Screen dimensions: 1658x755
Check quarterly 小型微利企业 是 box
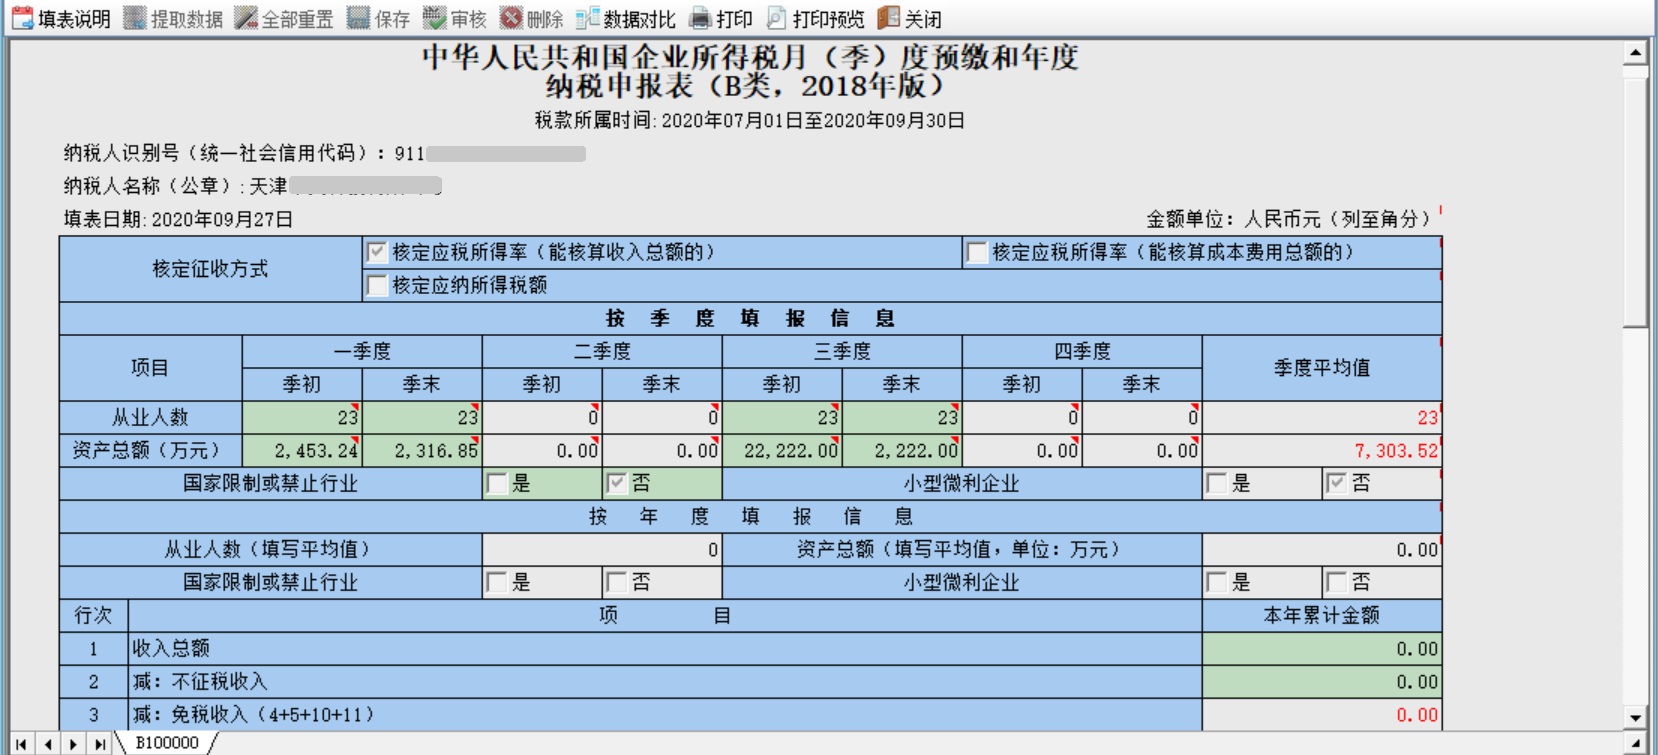coord(1217,484)
